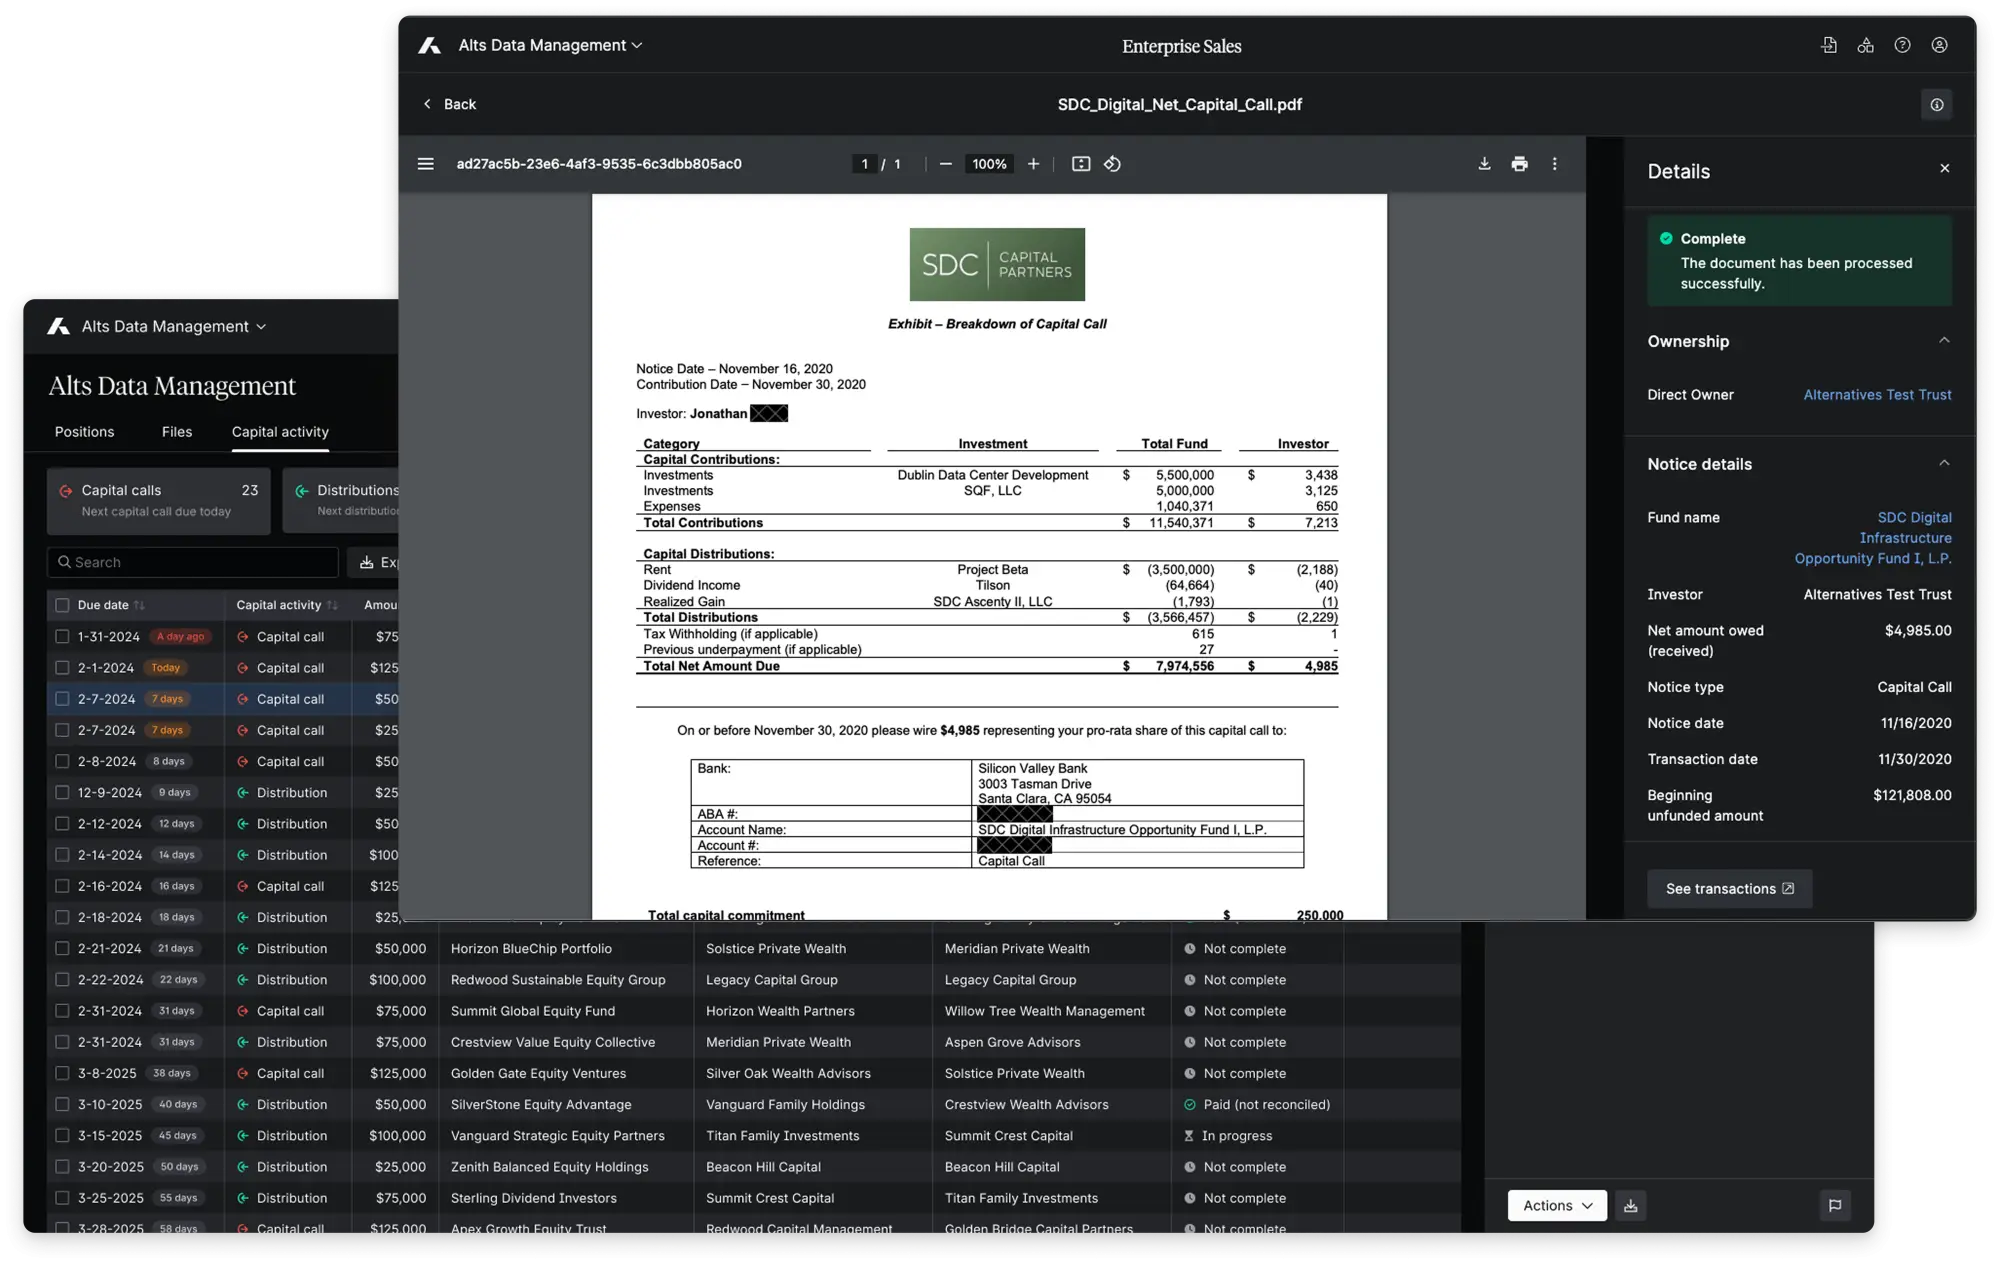The image size is (2000, 1264).
Task: Click the flag icon in bottom right panel
Action: (1835, 1205)
